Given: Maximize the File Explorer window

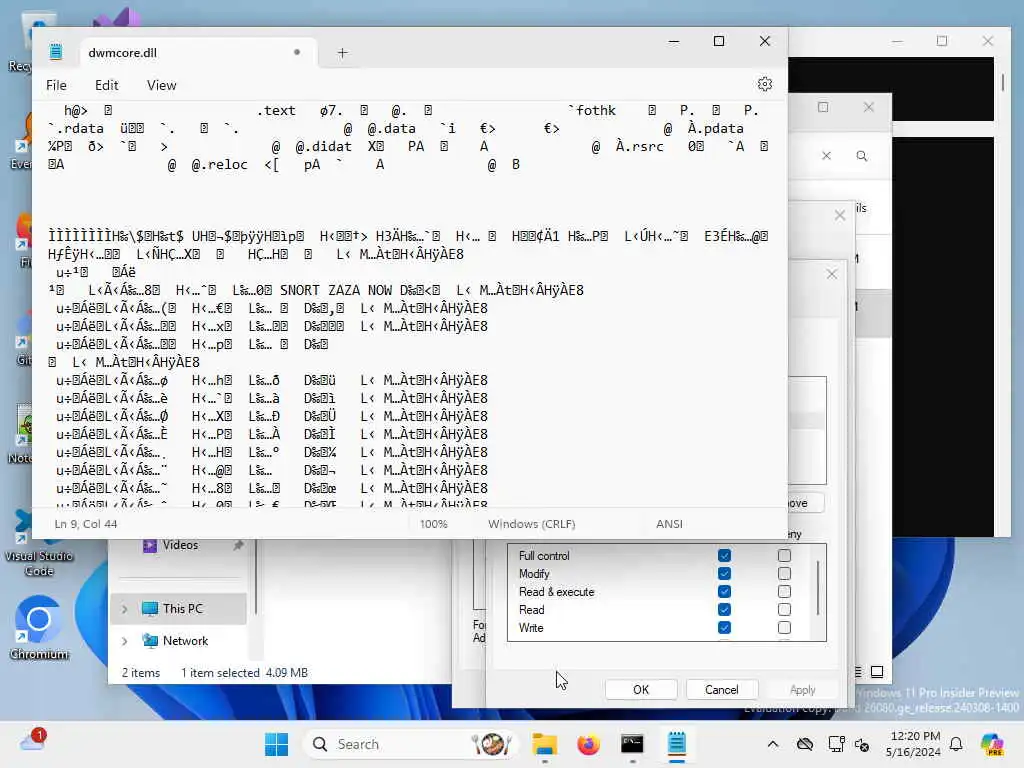Looking at the screenshot, I should tap(823, 107).
